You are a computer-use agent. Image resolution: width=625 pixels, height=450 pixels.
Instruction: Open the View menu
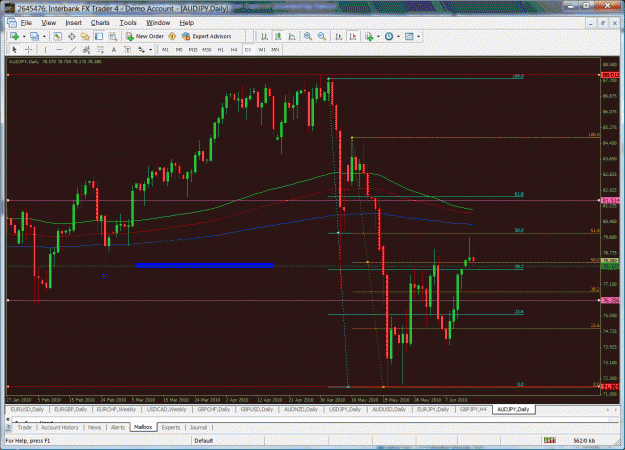(x=49, y=23)
